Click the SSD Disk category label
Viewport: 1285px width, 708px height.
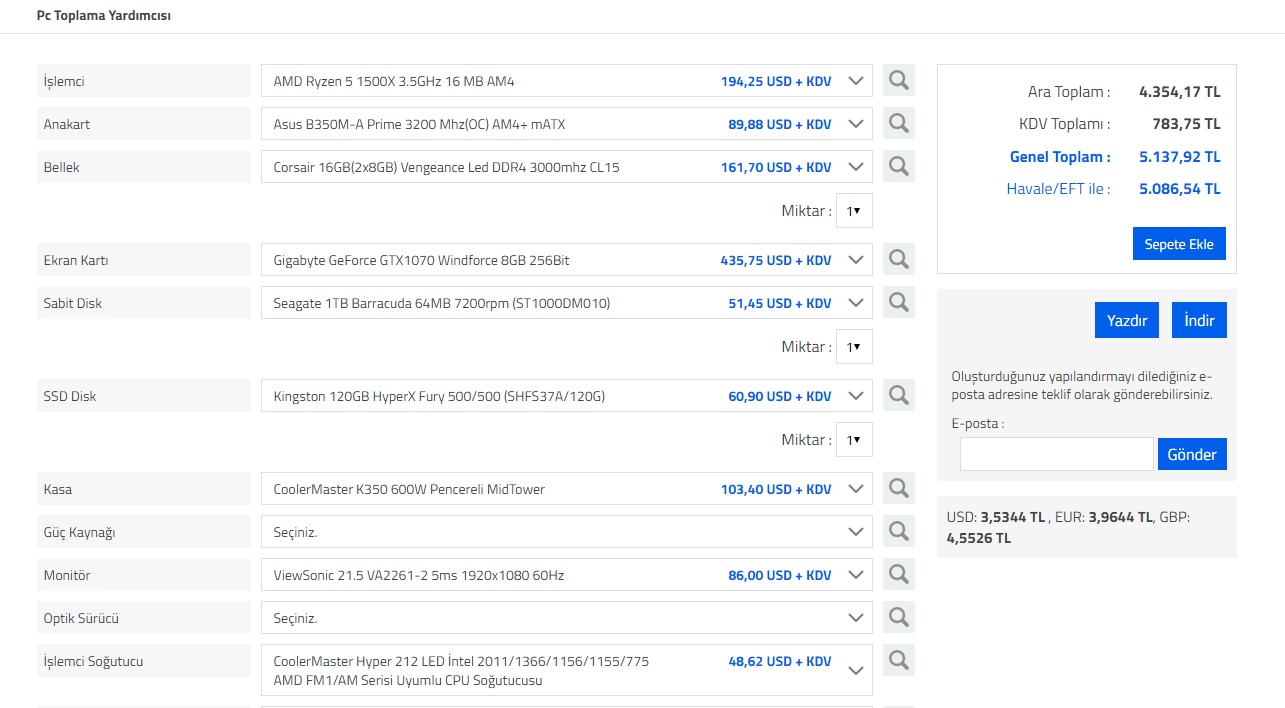(x=143, y=396)
